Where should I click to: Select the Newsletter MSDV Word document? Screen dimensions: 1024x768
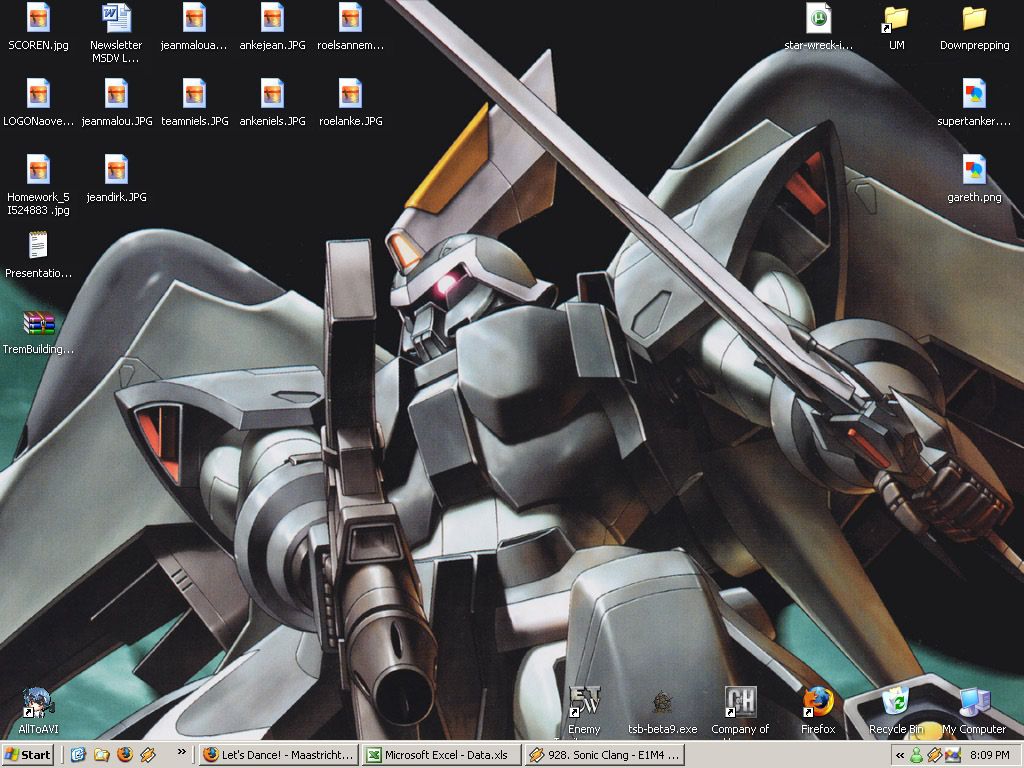pyautogui.click(x=116, y=33)
